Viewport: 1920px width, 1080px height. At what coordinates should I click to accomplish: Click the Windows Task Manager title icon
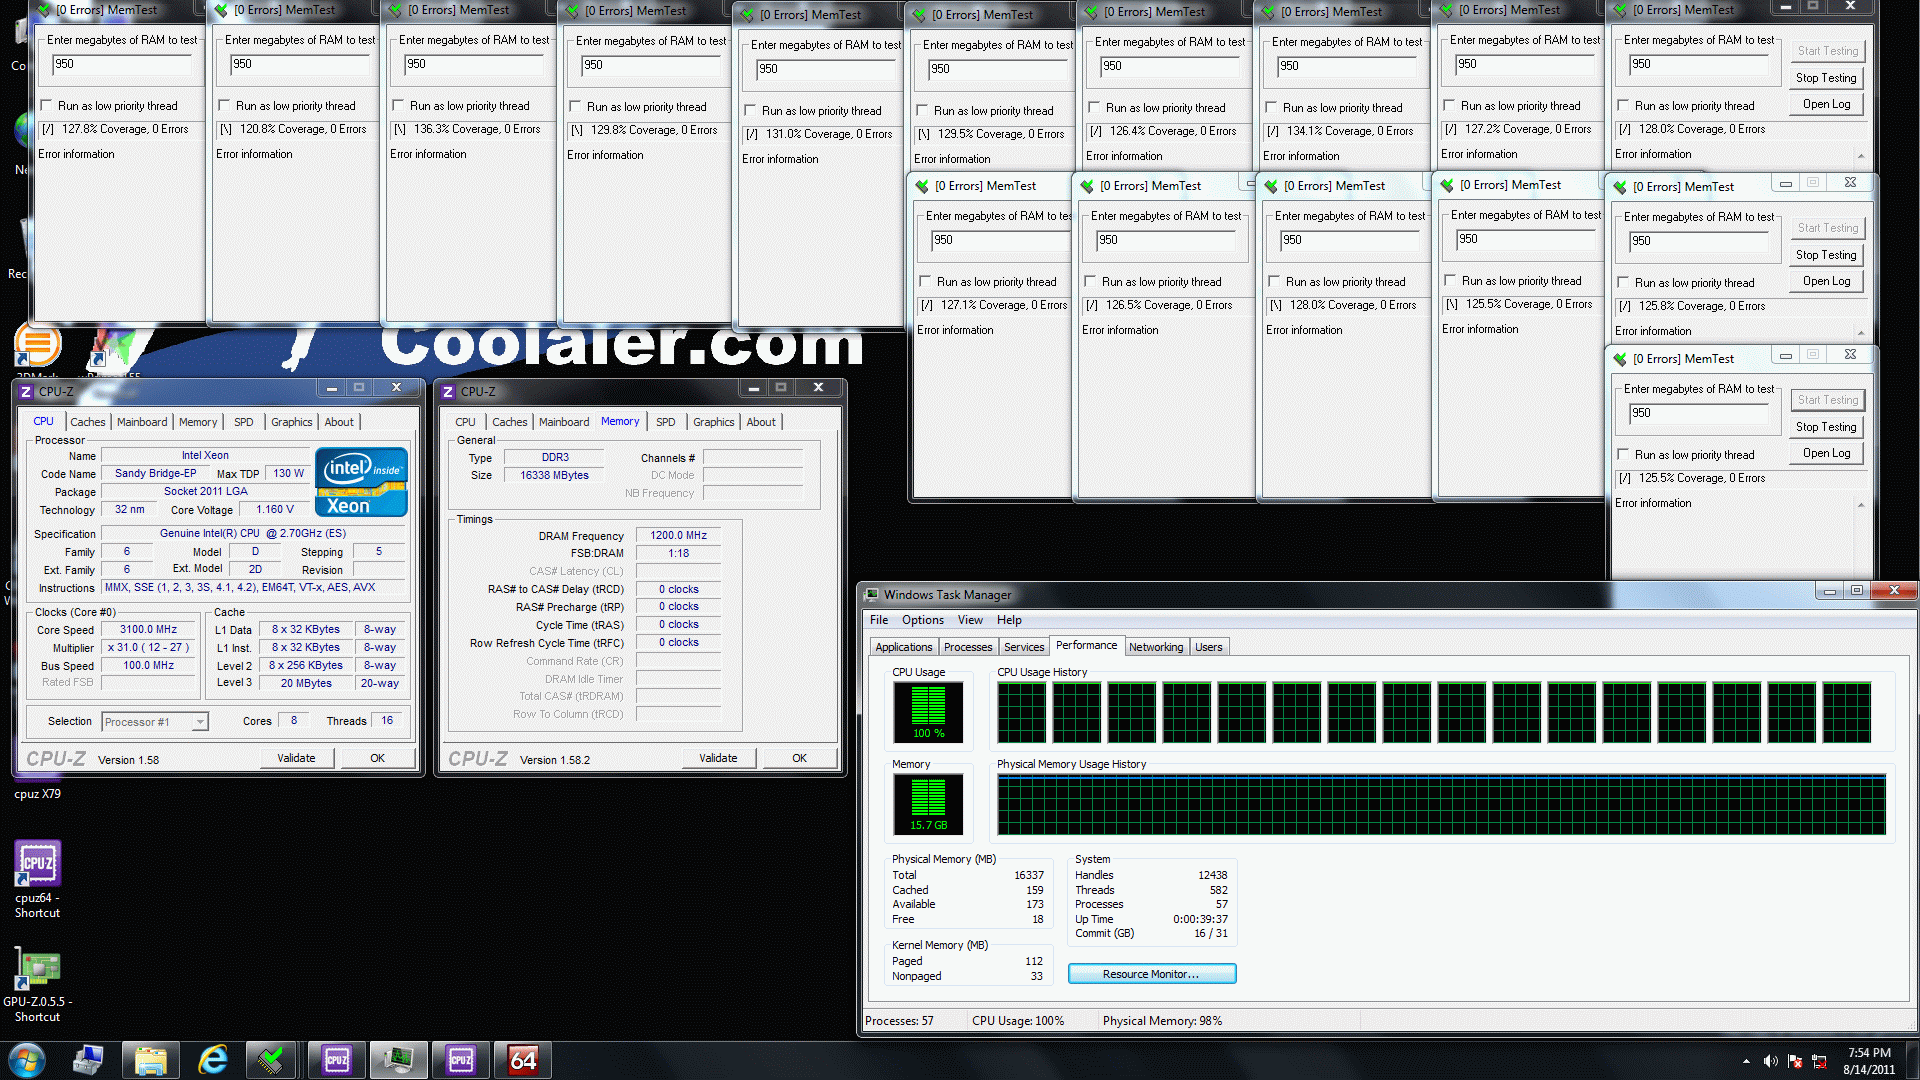click(872, 595)
